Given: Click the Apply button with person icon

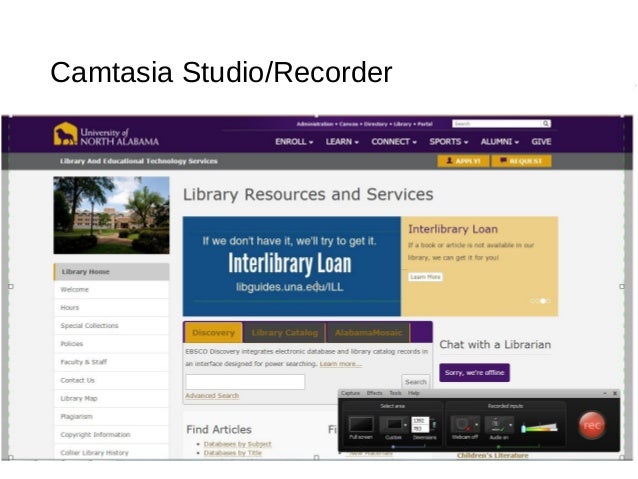Looking at the screenshot, I should pyautogui.click(x=463, y=161).
